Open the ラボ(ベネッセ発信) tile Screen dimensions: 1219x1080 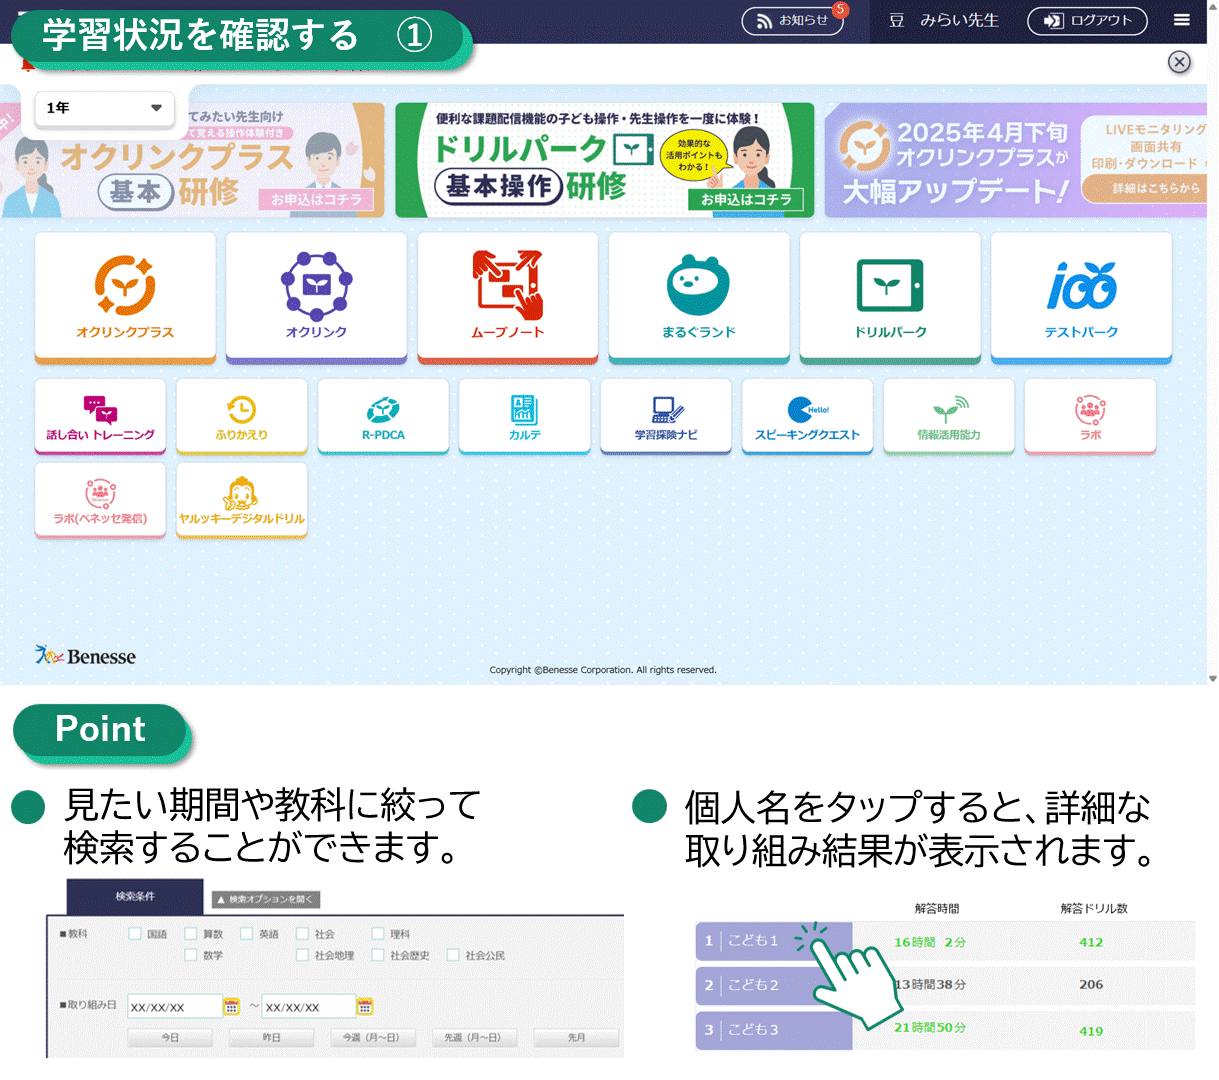tap(100, 500)
